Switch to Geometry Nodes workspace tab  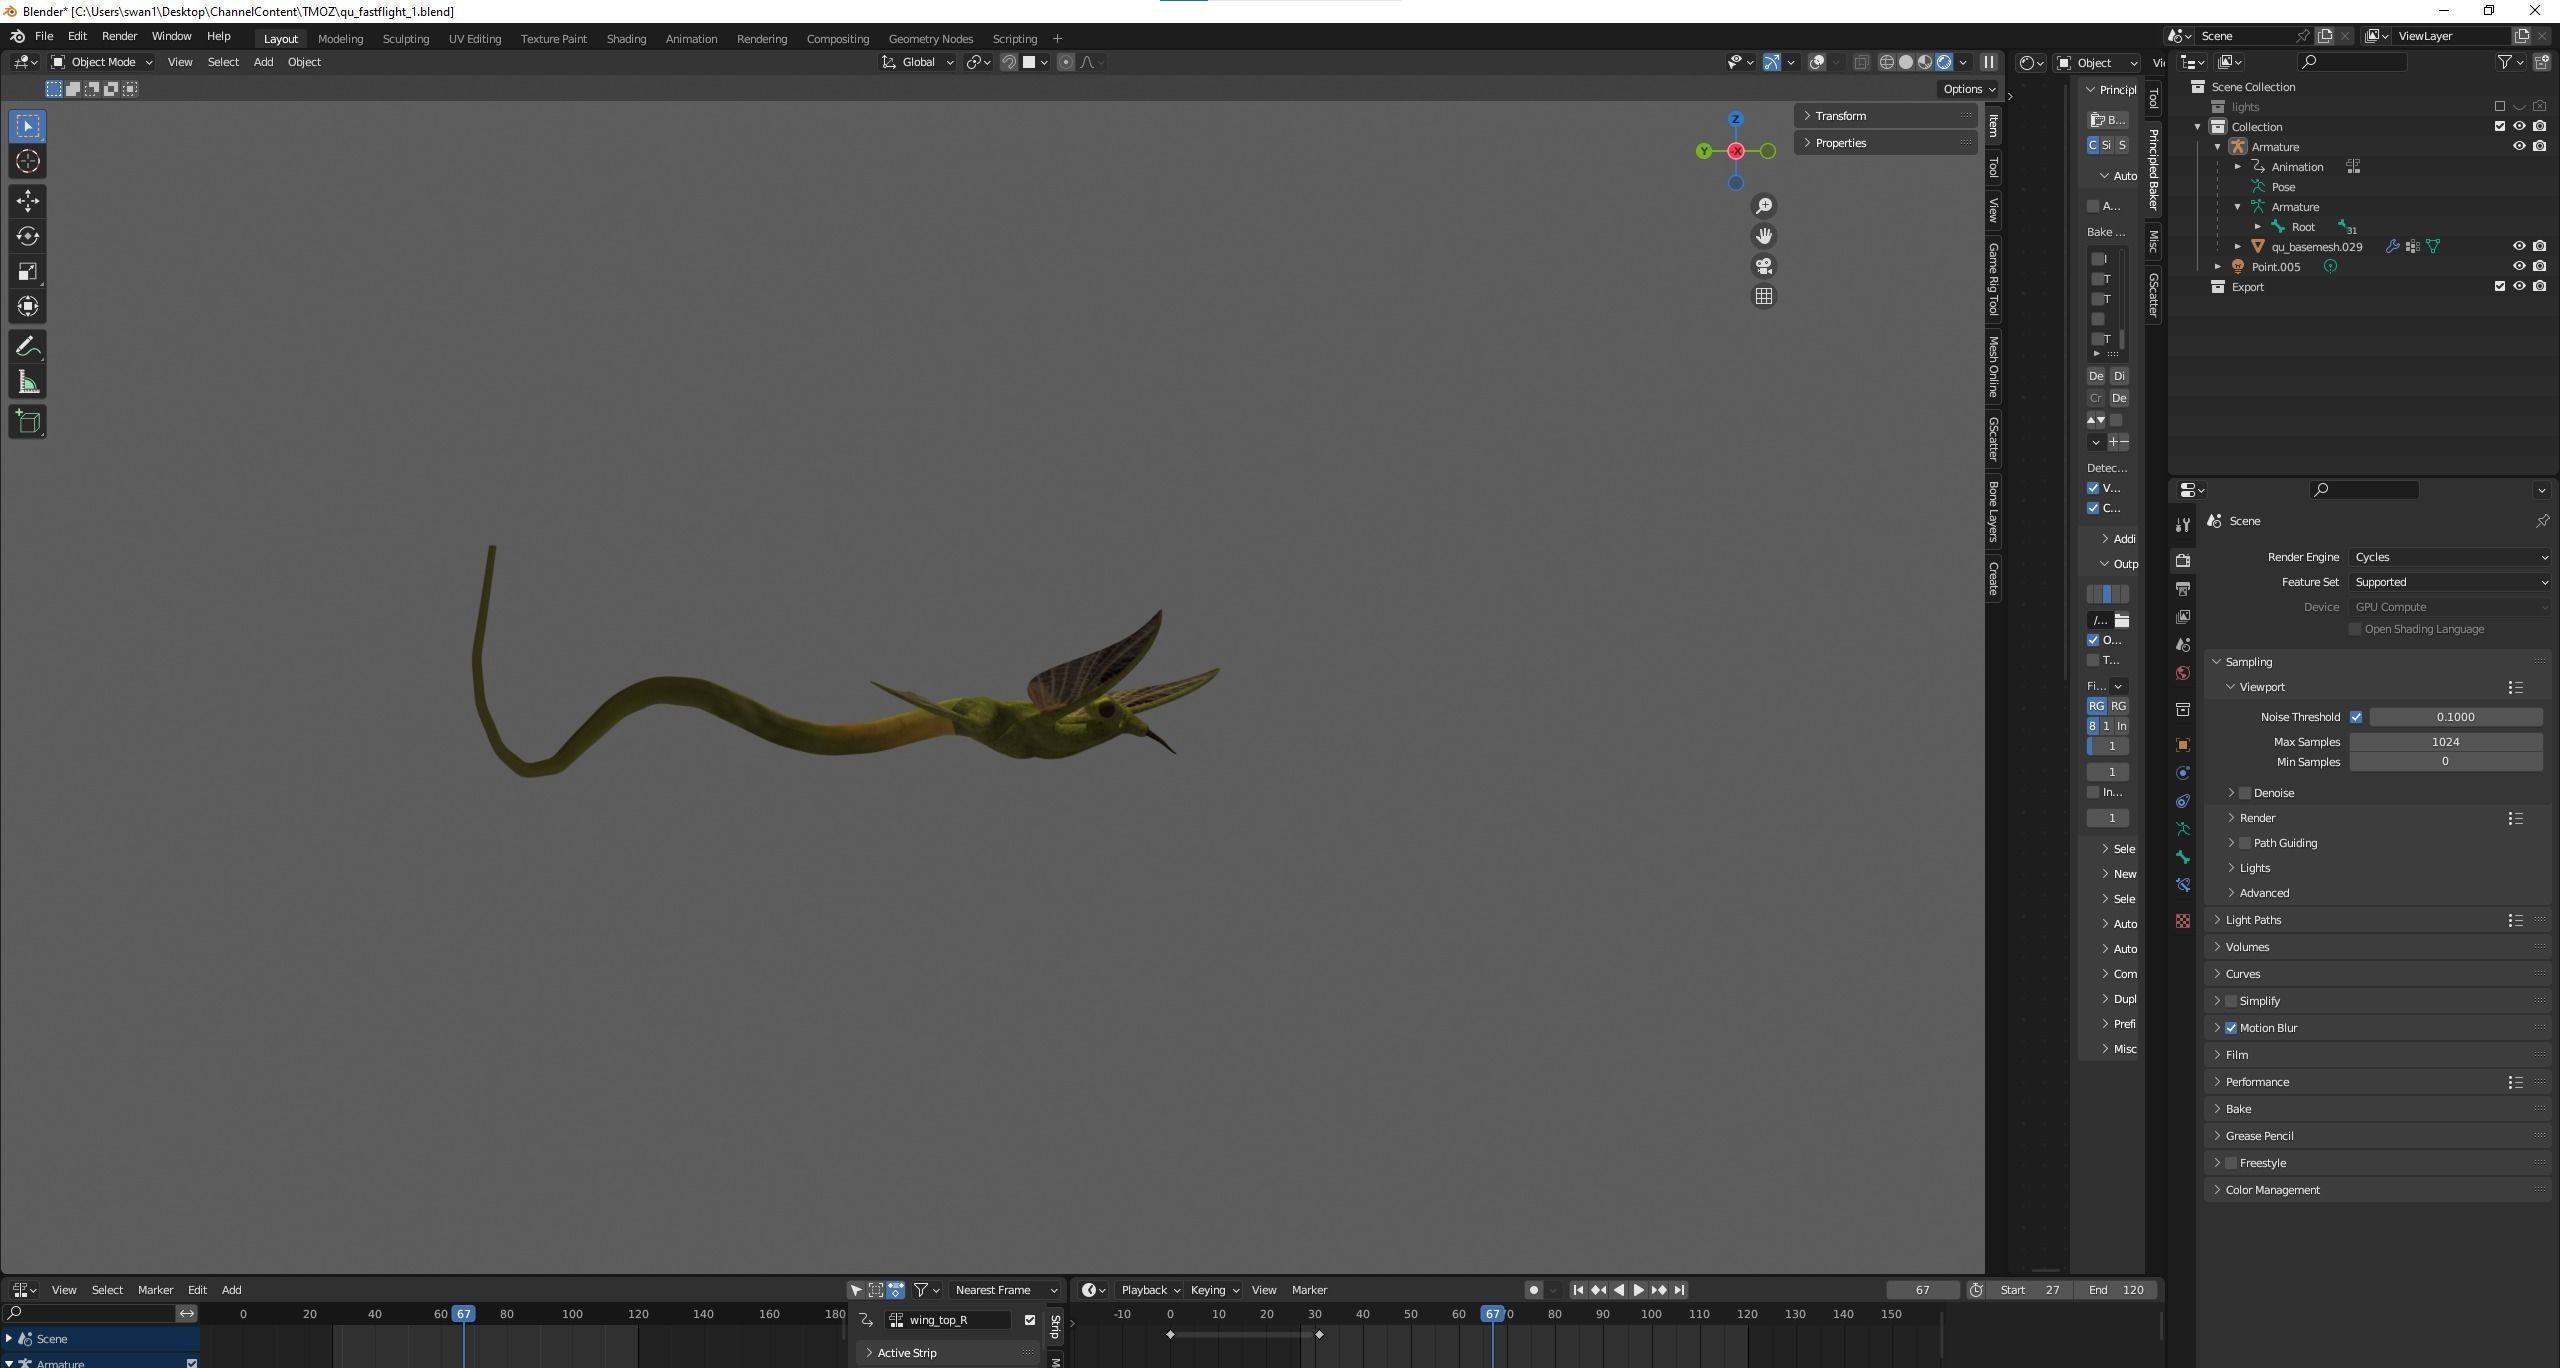click(x=930, y=39)
